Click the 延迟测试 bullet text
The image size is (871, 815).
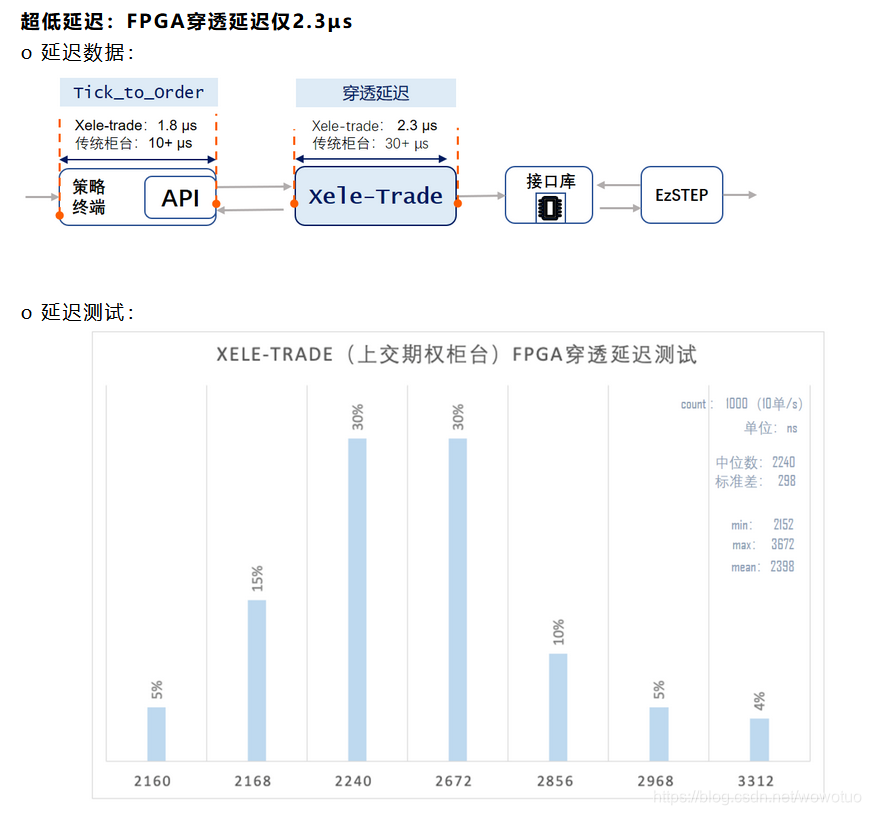[87, 312]
